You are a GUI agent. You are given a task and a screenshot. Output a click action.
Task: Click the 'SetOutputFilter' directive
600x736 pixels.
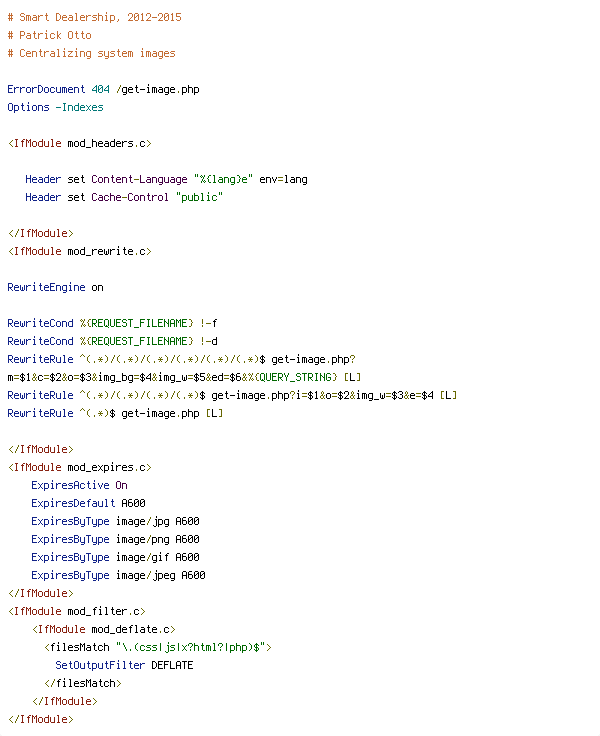tap(100, 666)
